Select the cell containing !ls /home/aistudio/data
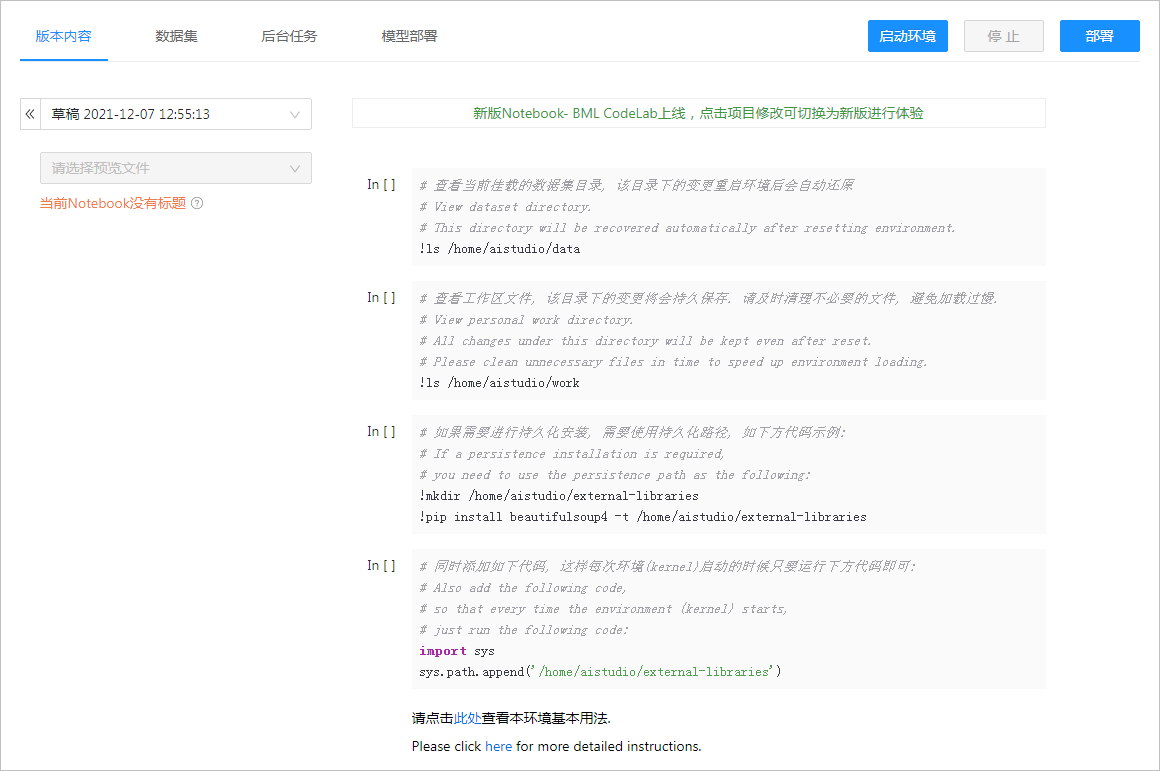Screen dimensions: 1160x771 point(729,217)
